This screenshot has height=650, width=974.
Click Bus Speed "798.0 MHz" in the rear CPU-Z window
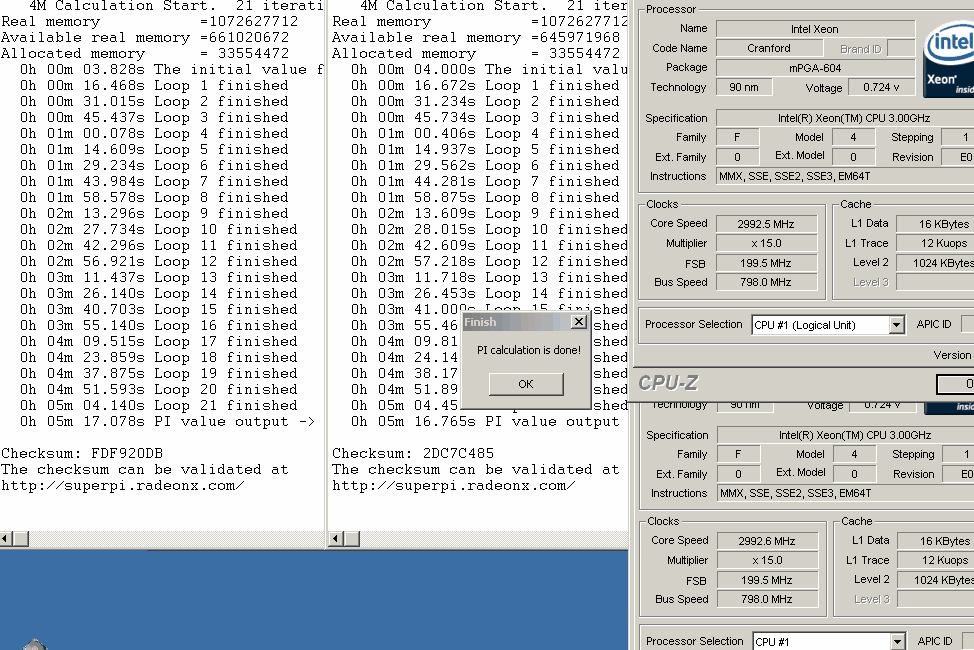[x=767, y=599]
